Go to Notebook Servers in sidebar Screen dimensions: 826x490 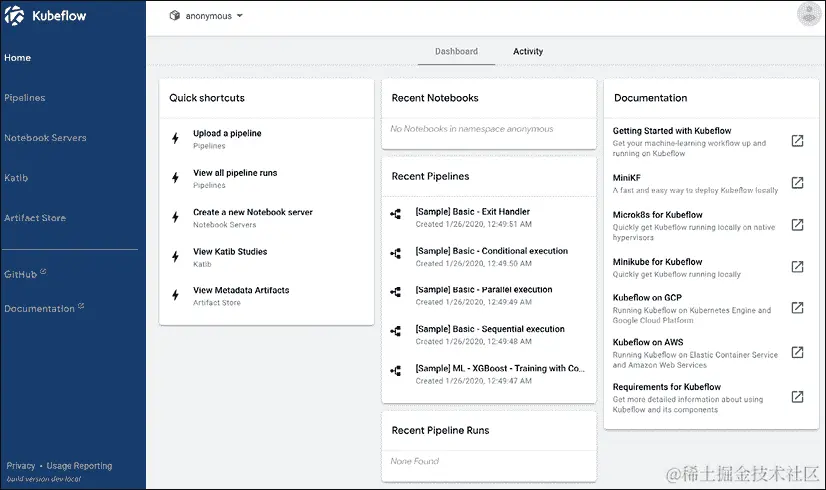click(45, 138)
